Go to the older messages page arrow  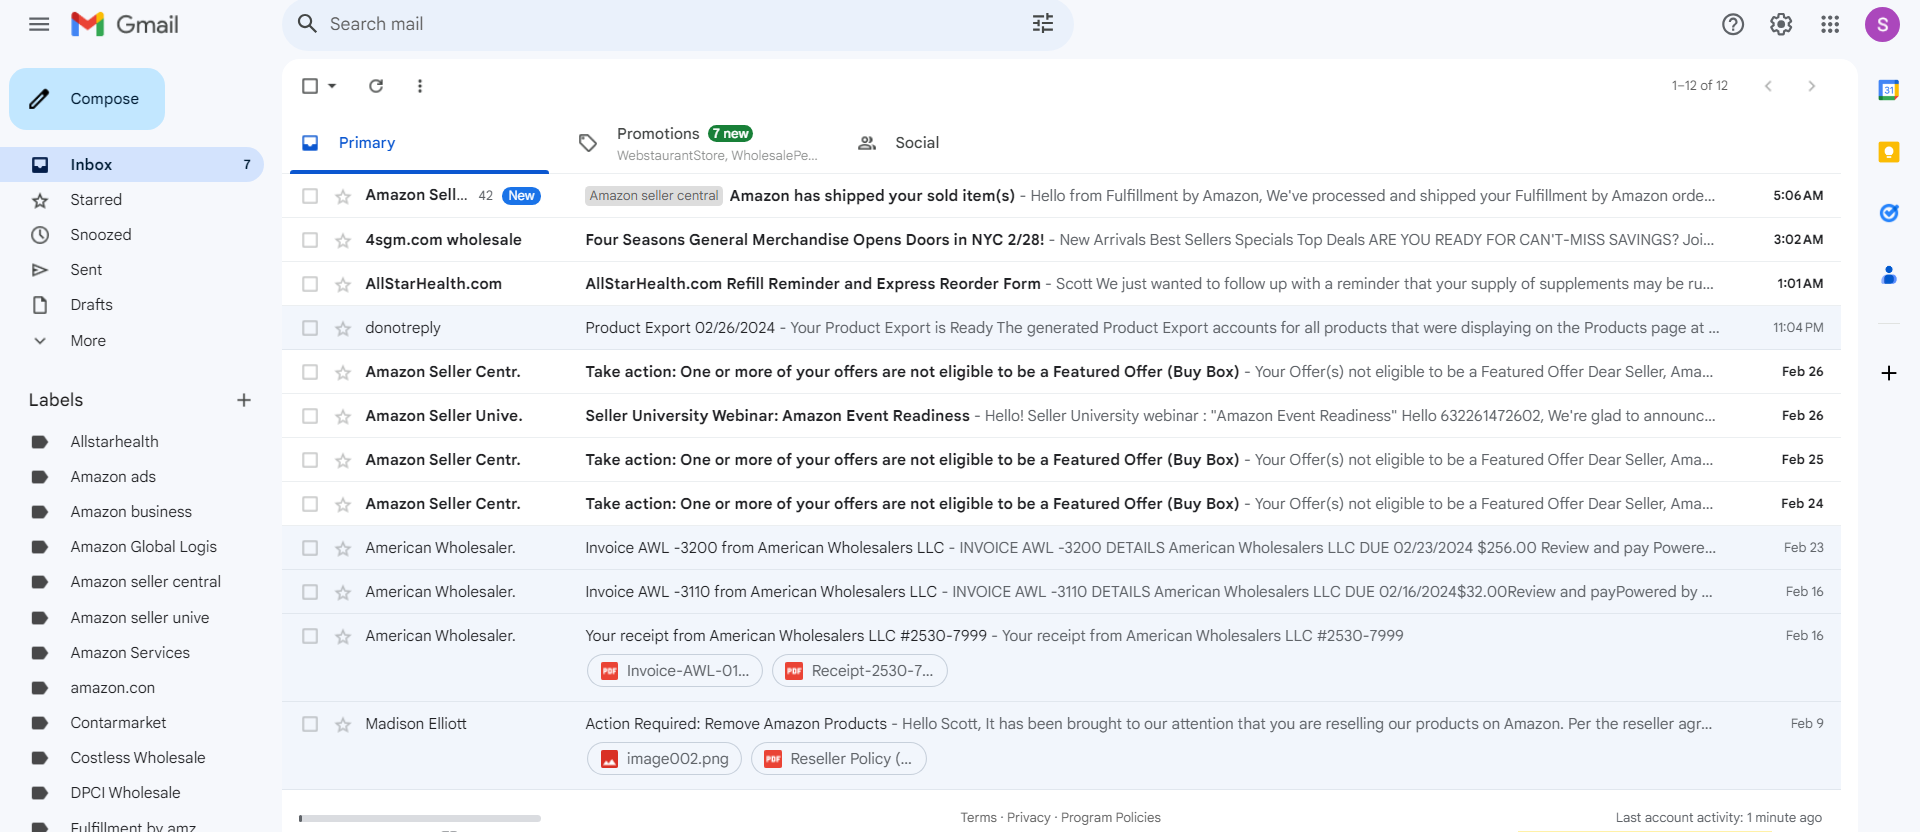(1812, 86)
